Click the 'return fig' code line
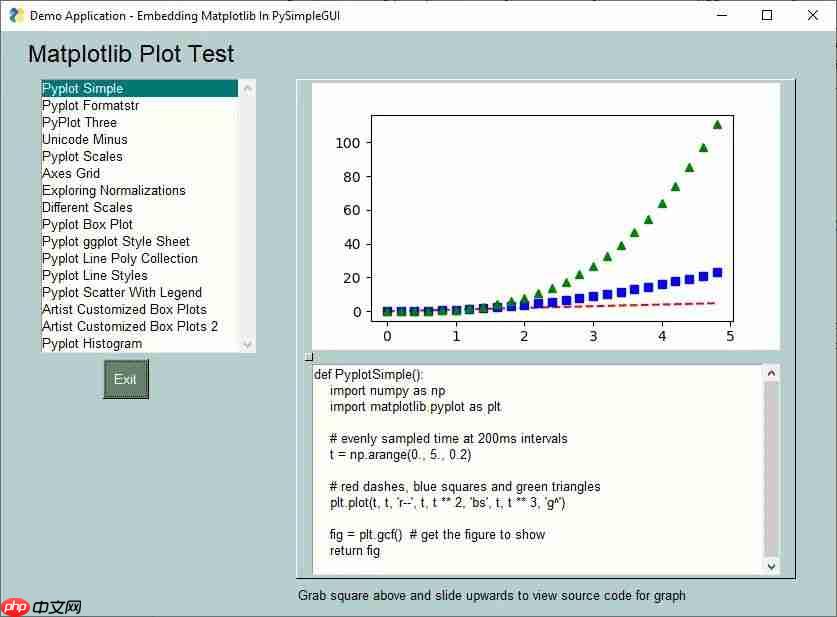Viewport: 837px width, 617px height. coord(355,550)
